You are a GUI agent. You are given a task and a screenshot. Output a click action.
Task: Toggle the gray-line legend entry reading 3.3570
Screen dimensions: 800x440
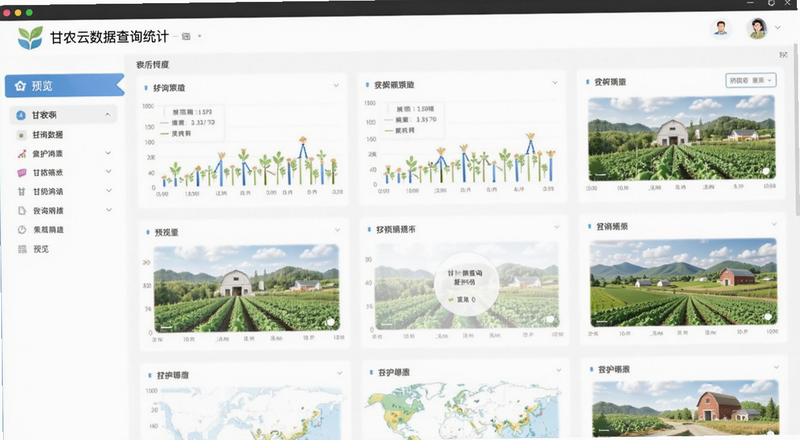(410, 119)
